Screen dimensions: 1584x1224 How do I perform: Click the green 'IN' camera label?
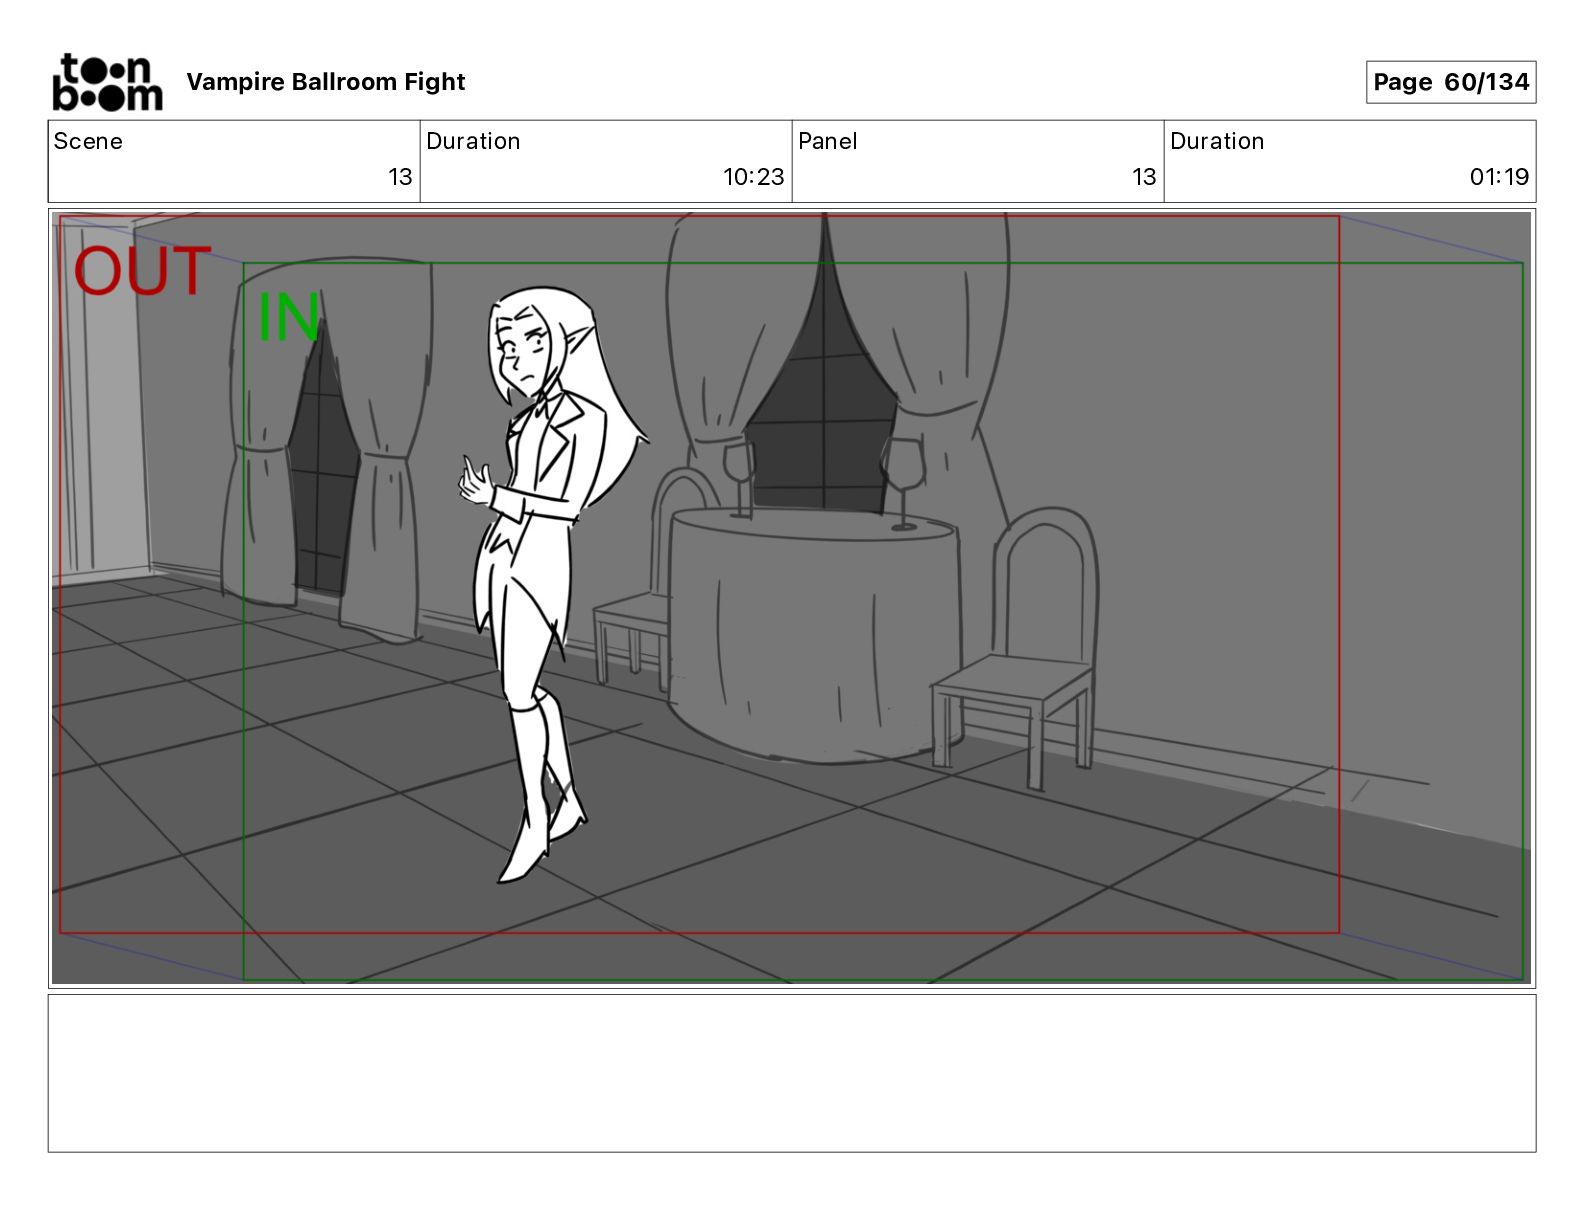click(x=289, y=317)
